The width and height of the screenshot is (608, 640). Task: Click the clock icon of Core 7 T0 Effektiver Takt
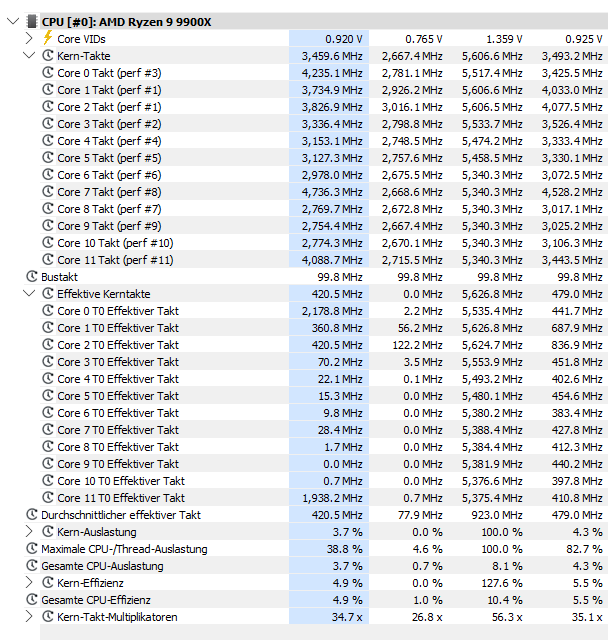[x=48, y=430]
